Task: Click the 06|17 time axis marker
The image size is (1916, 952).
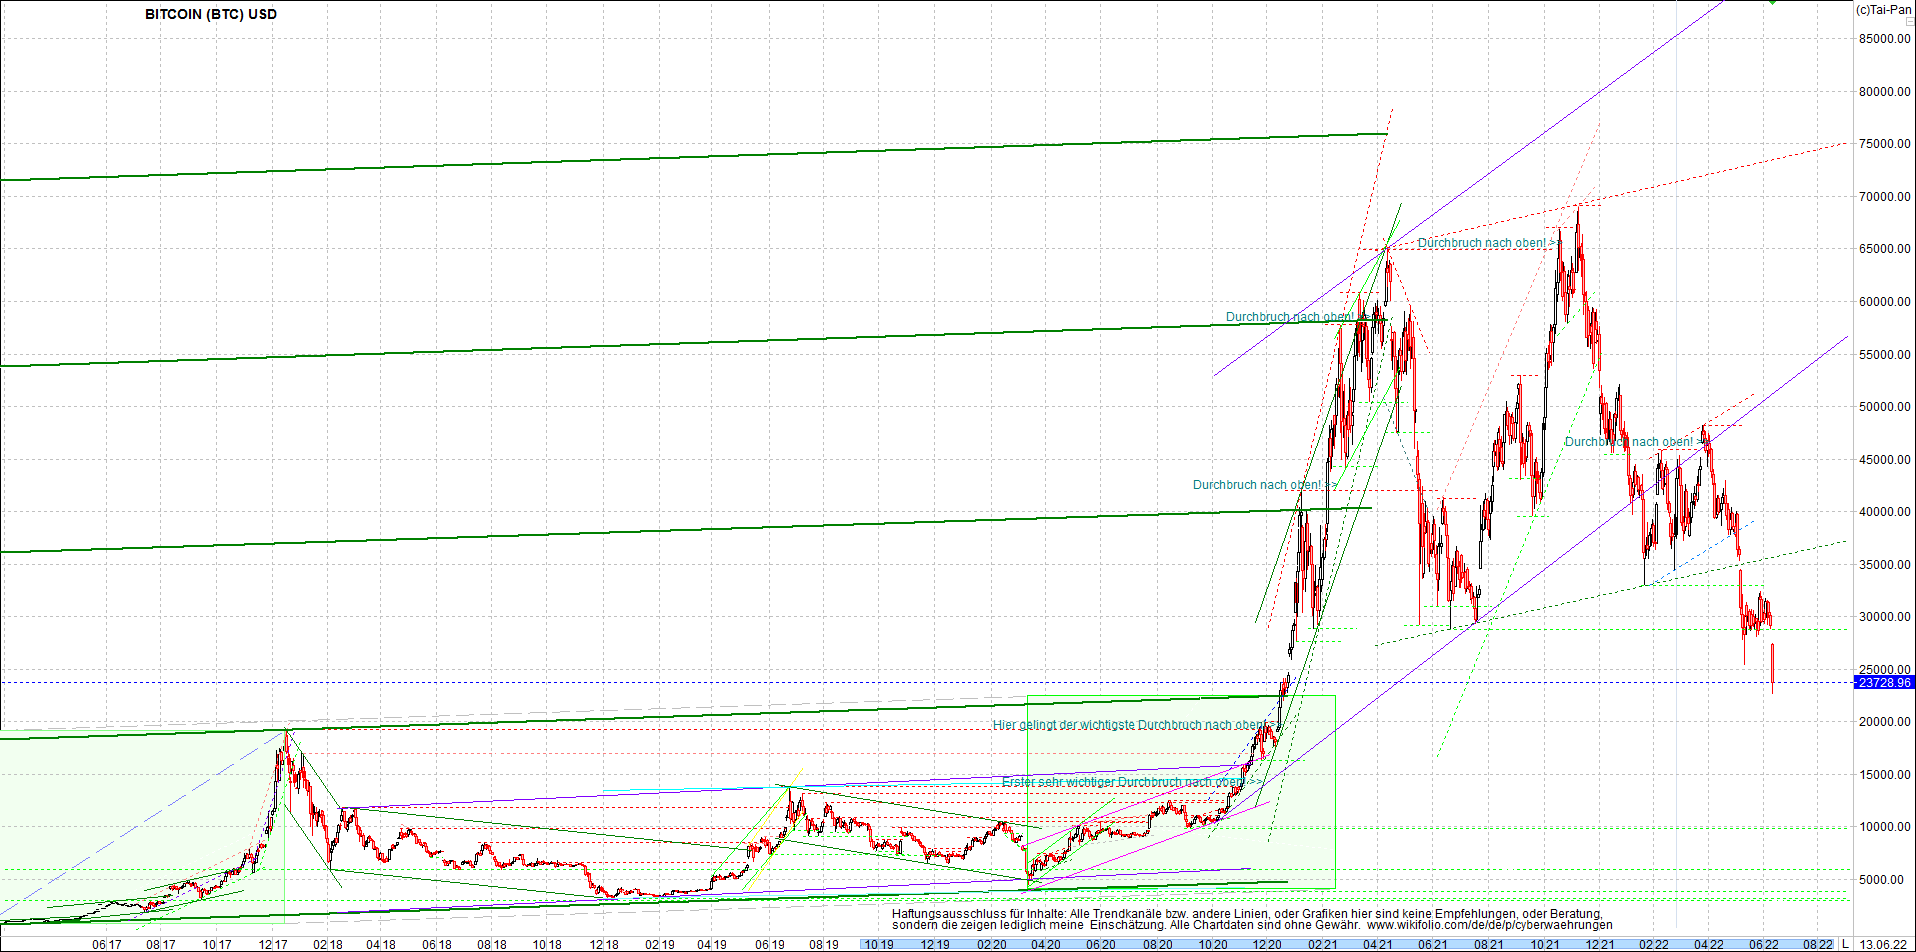Action: [107, 944]
